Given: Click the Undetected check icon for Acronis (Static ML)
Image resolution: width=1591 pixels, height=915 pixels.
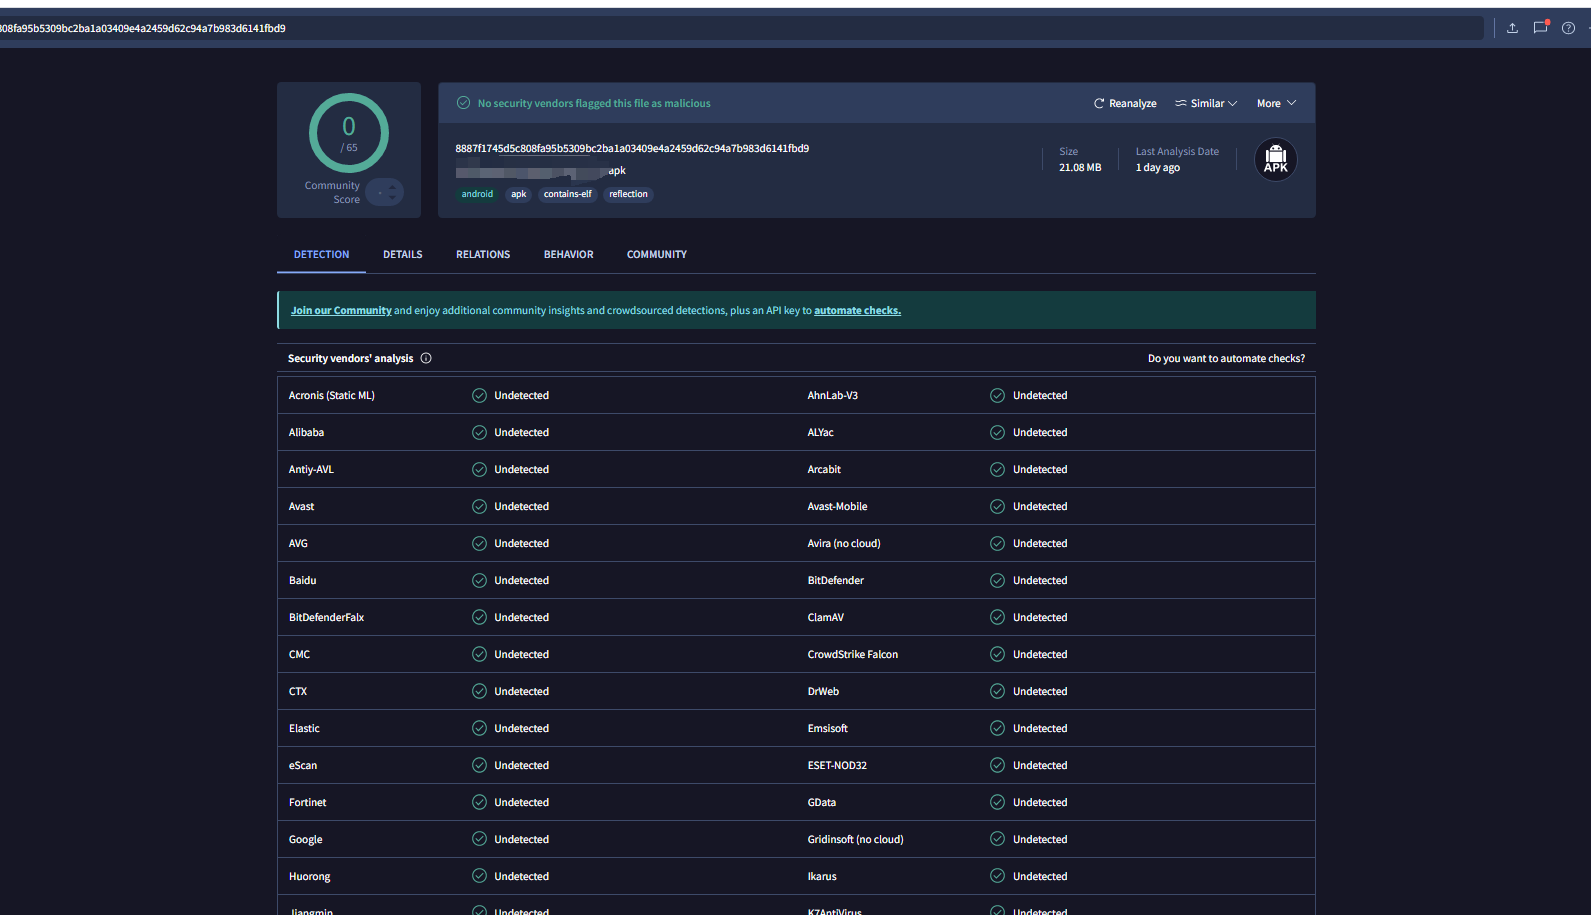Looking at the screenshot, I should click(x=479, y=395).
